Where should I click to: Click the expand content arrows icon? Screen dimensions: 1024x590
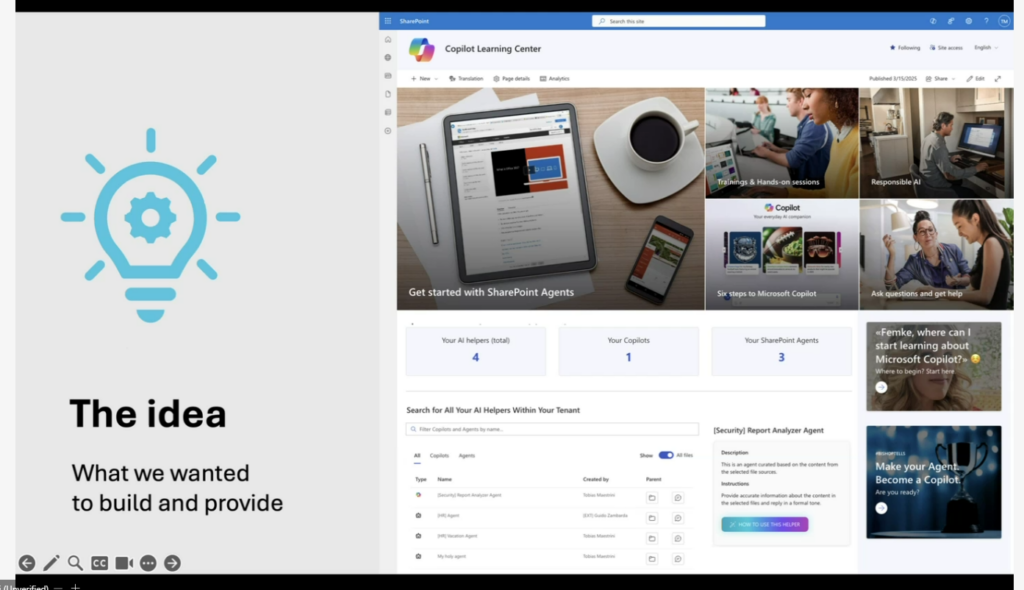998,78
